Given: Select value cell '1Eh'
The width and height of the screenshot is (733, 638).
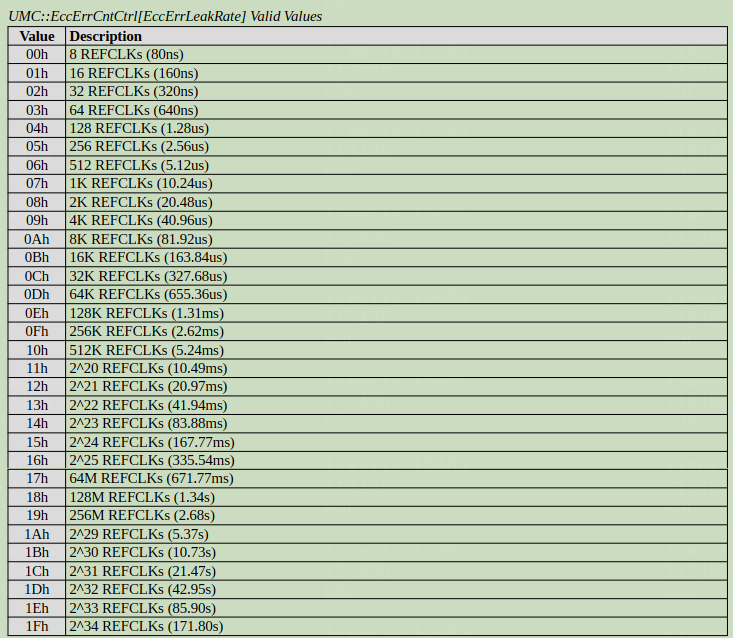Looking at the screenshot, I should click(x=37, y=608).
